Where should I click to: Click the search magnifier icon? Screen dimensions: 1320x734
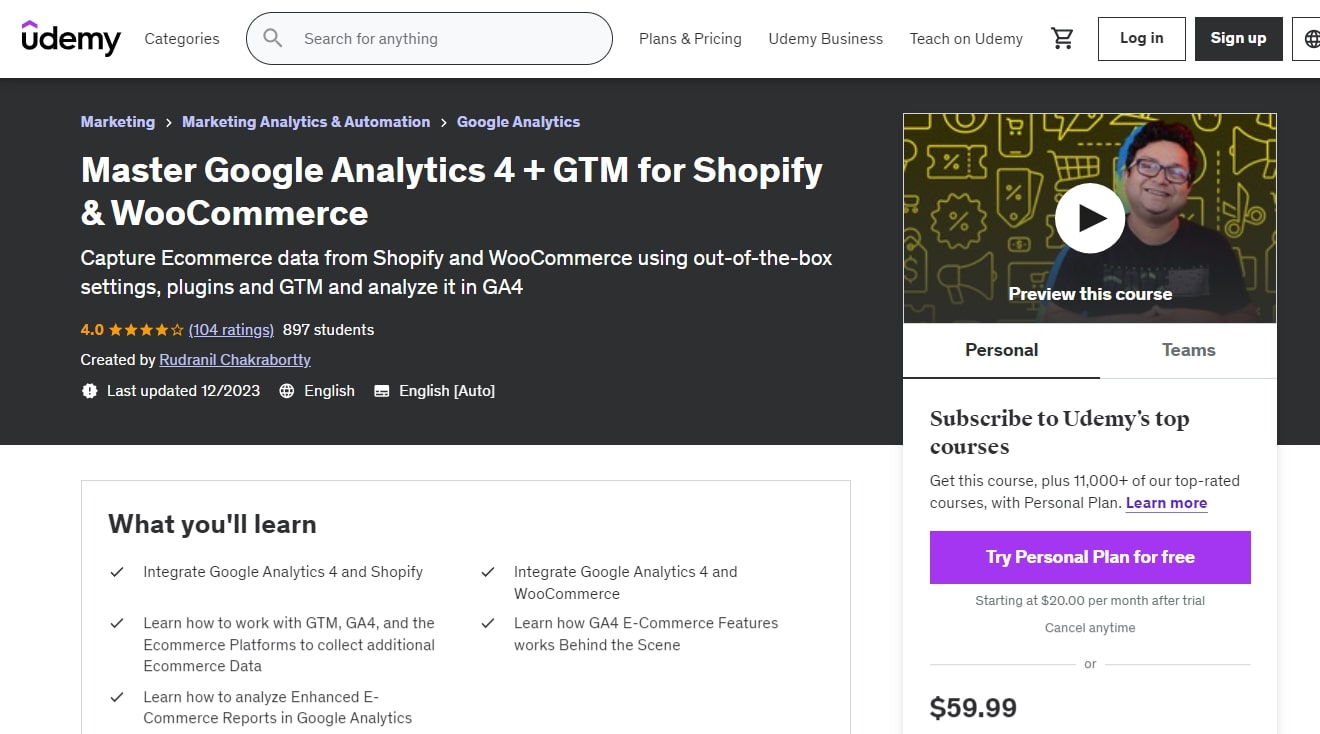pyautogui.click(x=272, y=38)
